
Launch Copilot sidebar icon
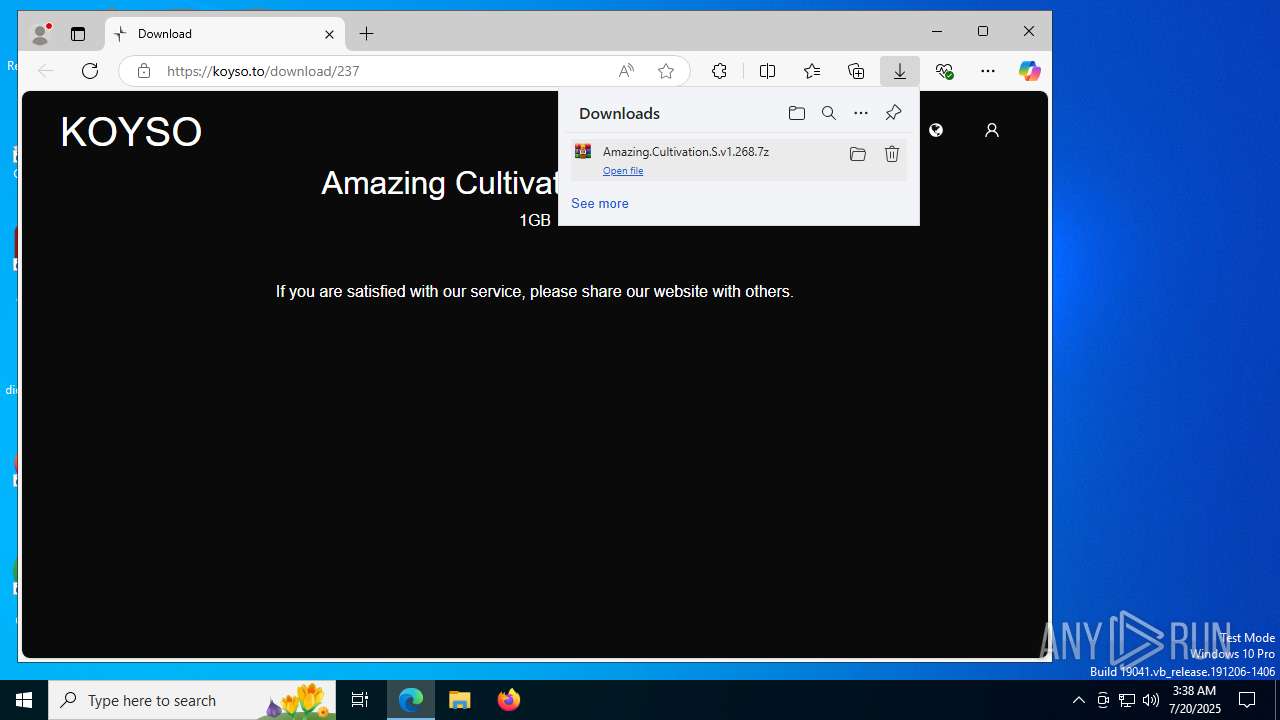(x=1029, y=71)
